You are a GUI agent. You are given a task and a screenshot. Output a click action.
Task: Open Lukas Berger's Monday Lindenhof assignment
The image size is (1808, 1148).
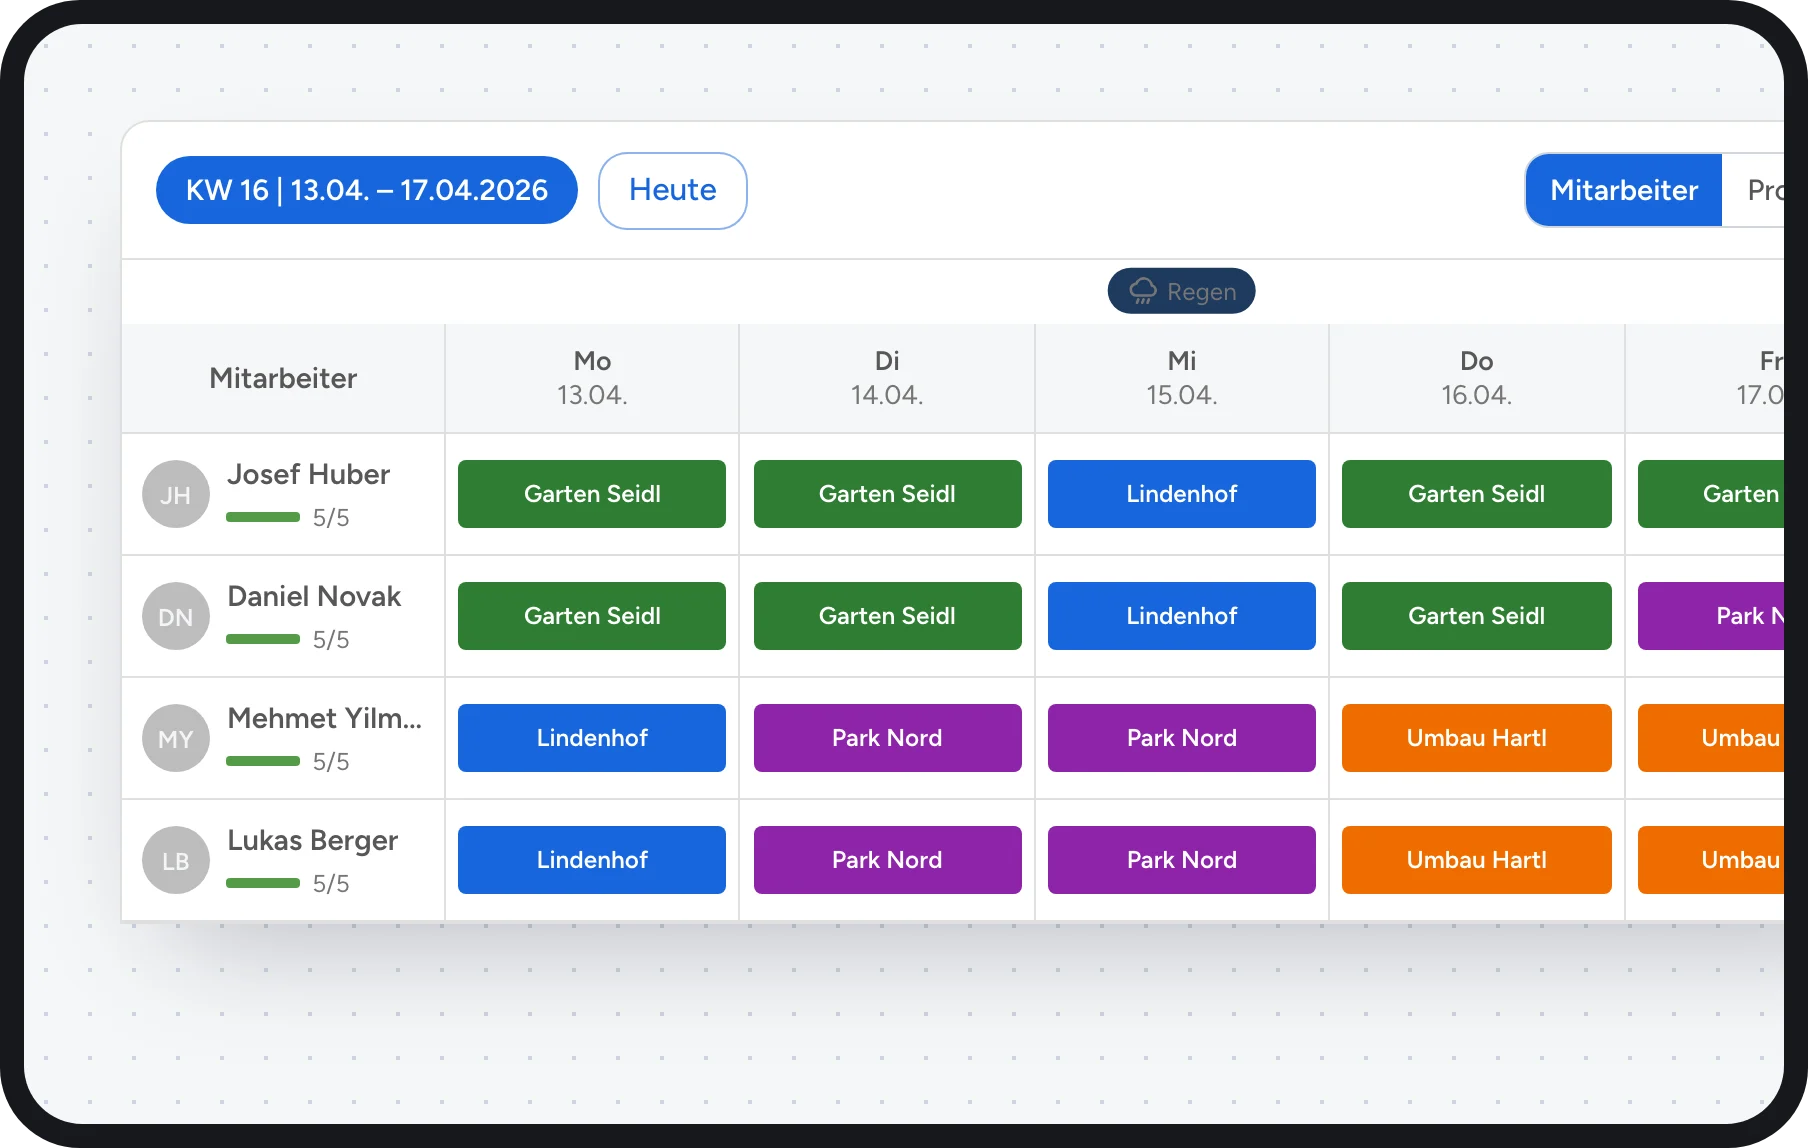pos(592,860)
